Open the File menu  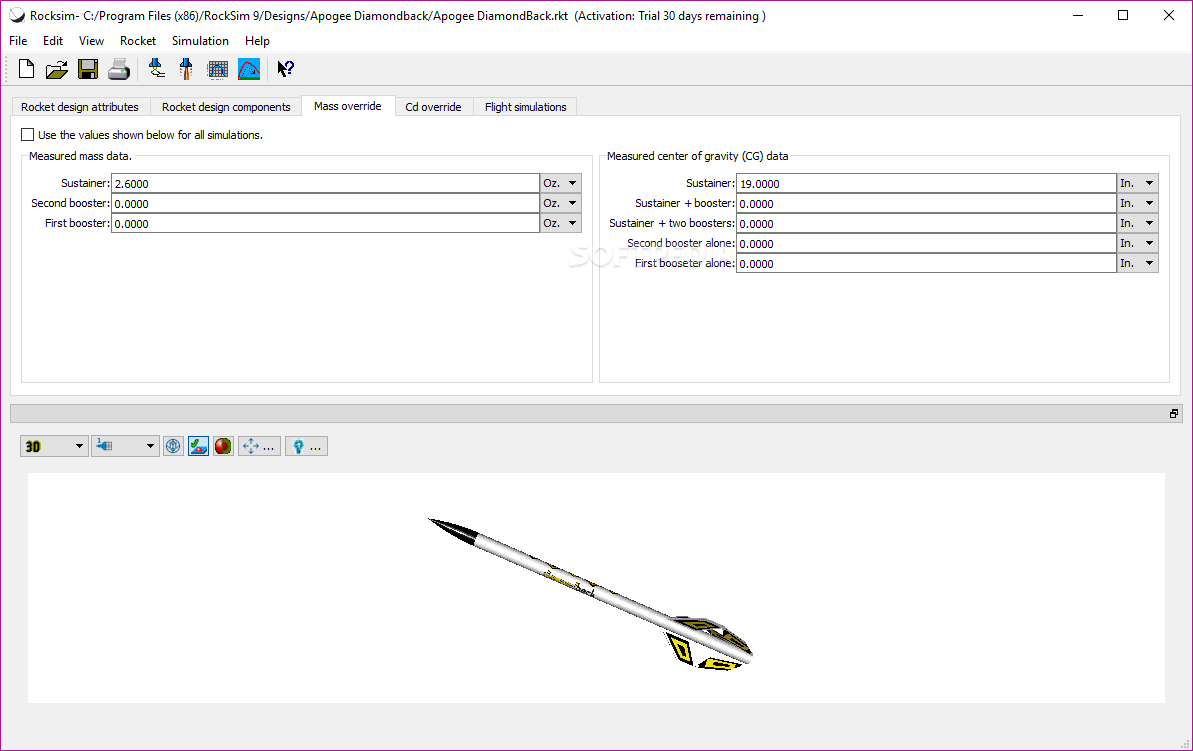click(x=18, y=41)
